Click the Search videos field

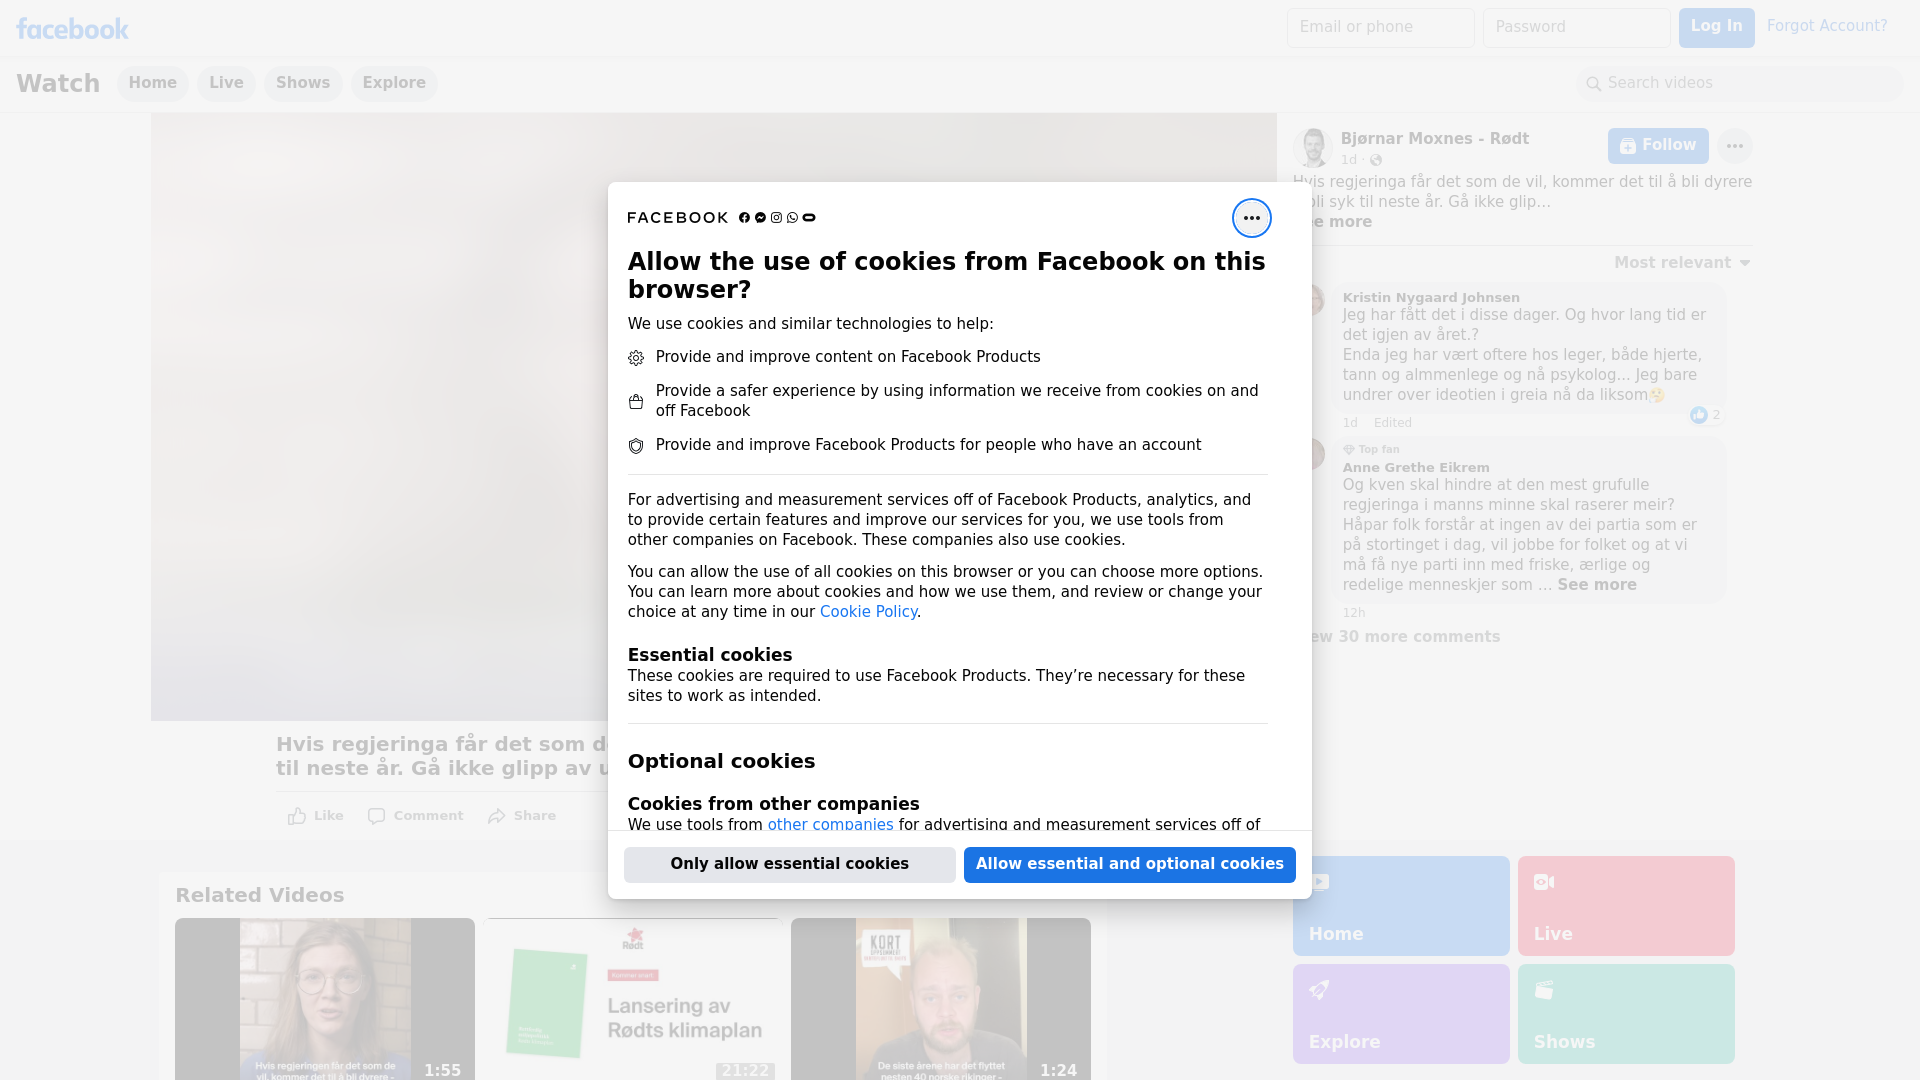1740,83
